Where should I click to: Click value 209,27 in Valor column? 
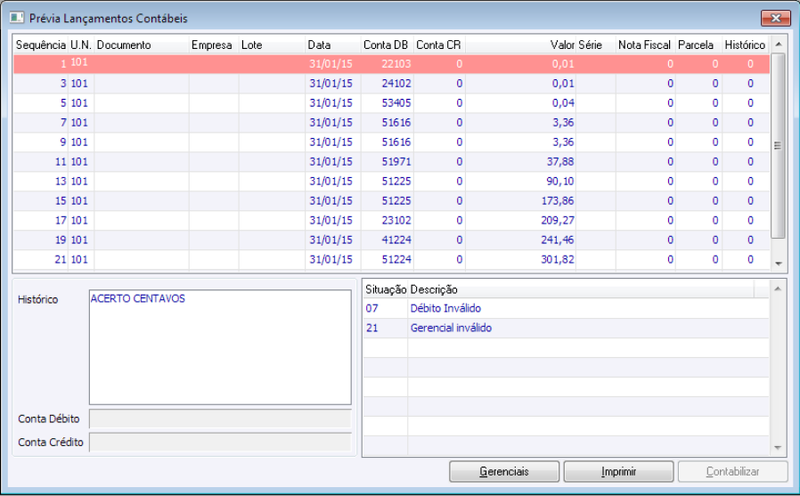point(557,220)
